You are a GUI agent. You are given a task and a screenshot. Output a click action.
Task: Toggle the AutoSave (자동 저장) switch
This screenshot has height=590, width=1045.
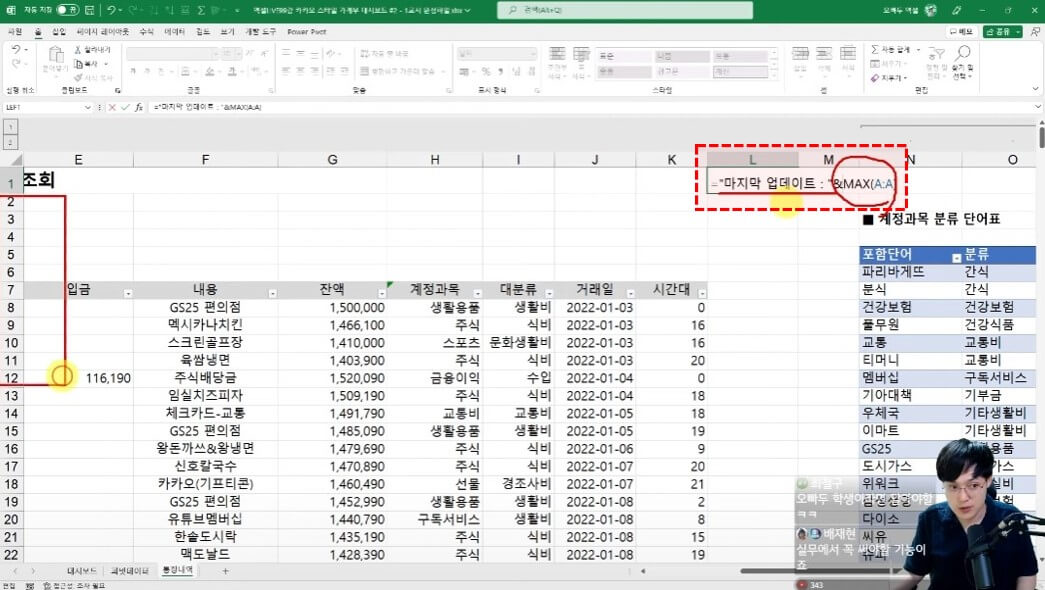pyautogui.click(x=67, y=9)
